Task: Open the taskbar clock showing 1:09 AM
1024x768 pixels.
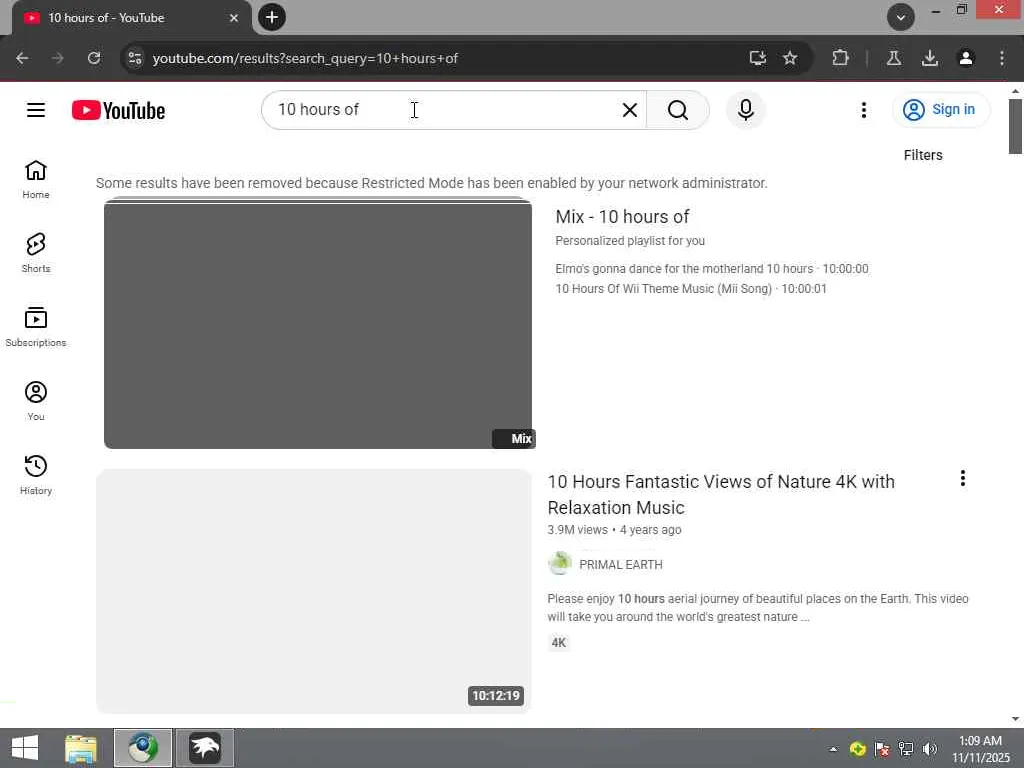Action: 980,749
